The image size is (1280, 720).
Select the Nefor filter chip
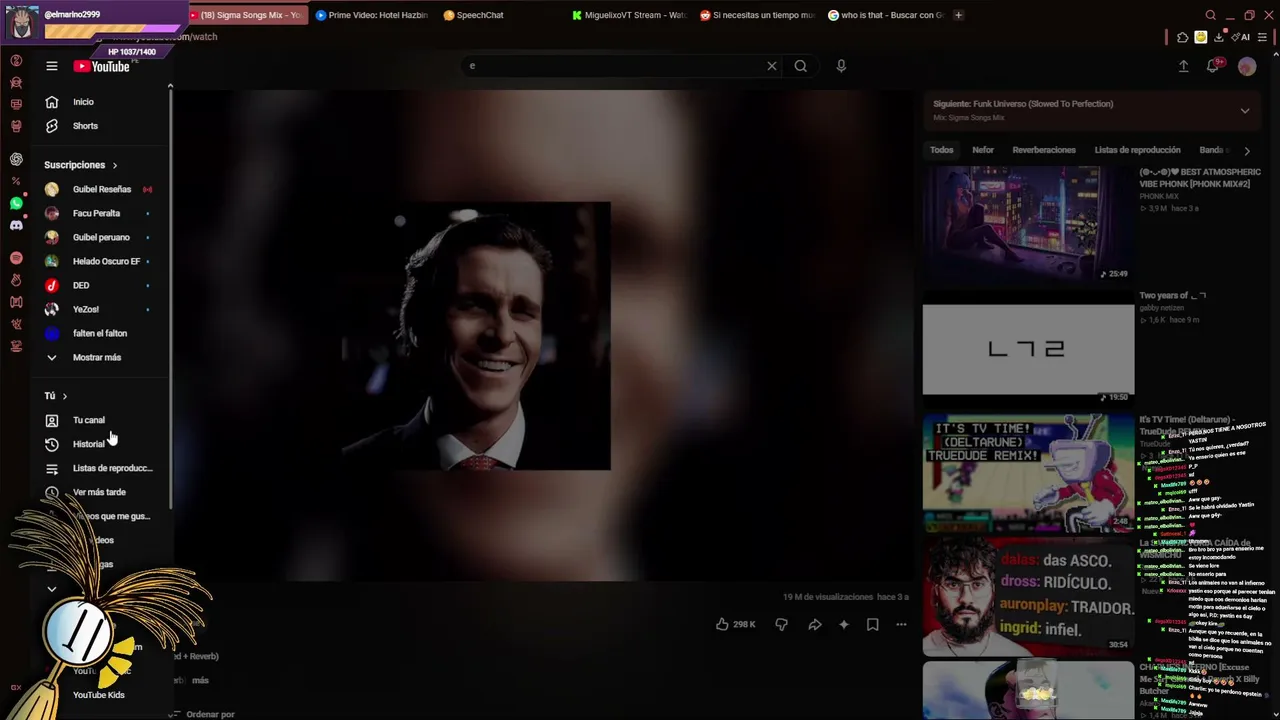(x=983, y=150)
